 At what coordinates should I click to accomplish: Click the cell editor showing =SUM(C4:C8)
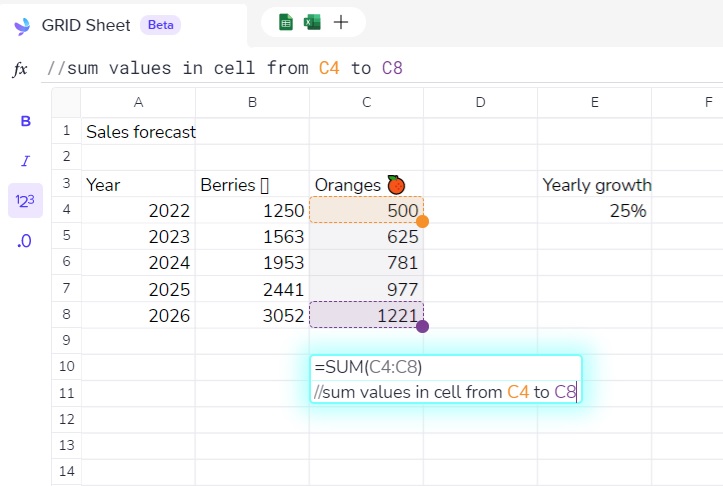(x=445, y=379)
